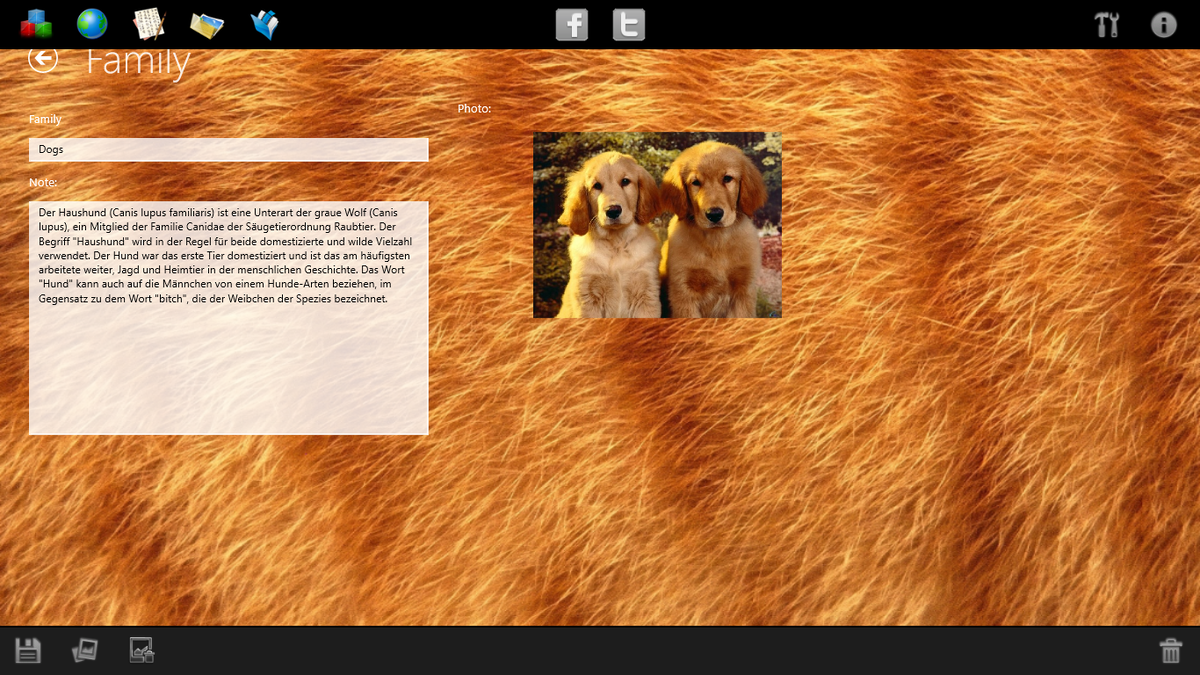This screenshot has height=675, width=1200.
Task: Remove photo with the image trash icon
Action: (142, 651)
